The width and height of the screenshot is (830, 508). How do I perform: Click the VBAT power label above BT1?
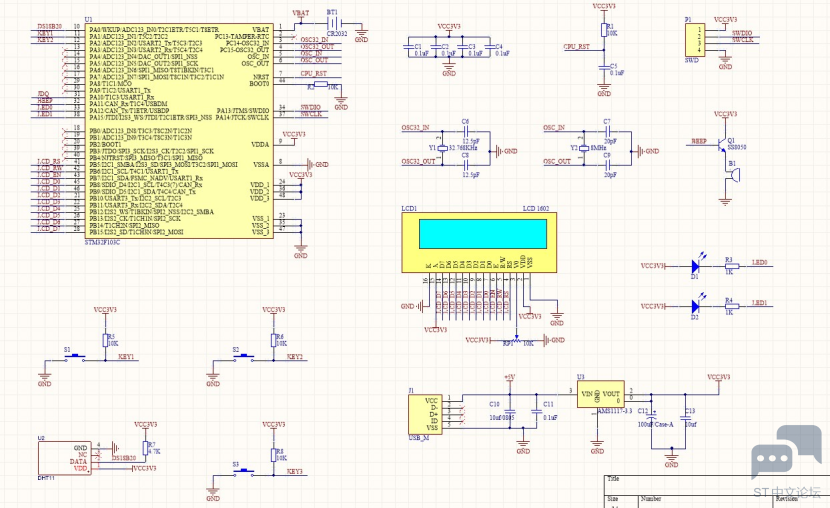pyautogui.click(x=301, y=13)
